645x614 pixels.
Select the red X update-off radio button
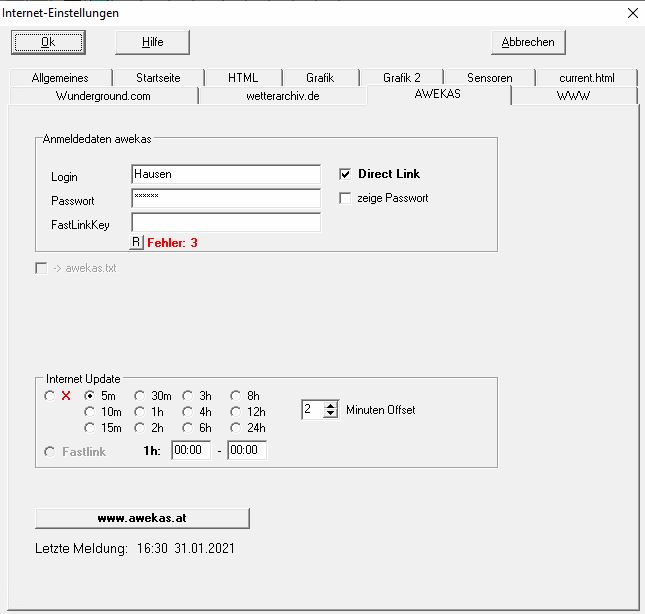coord(51,396)
